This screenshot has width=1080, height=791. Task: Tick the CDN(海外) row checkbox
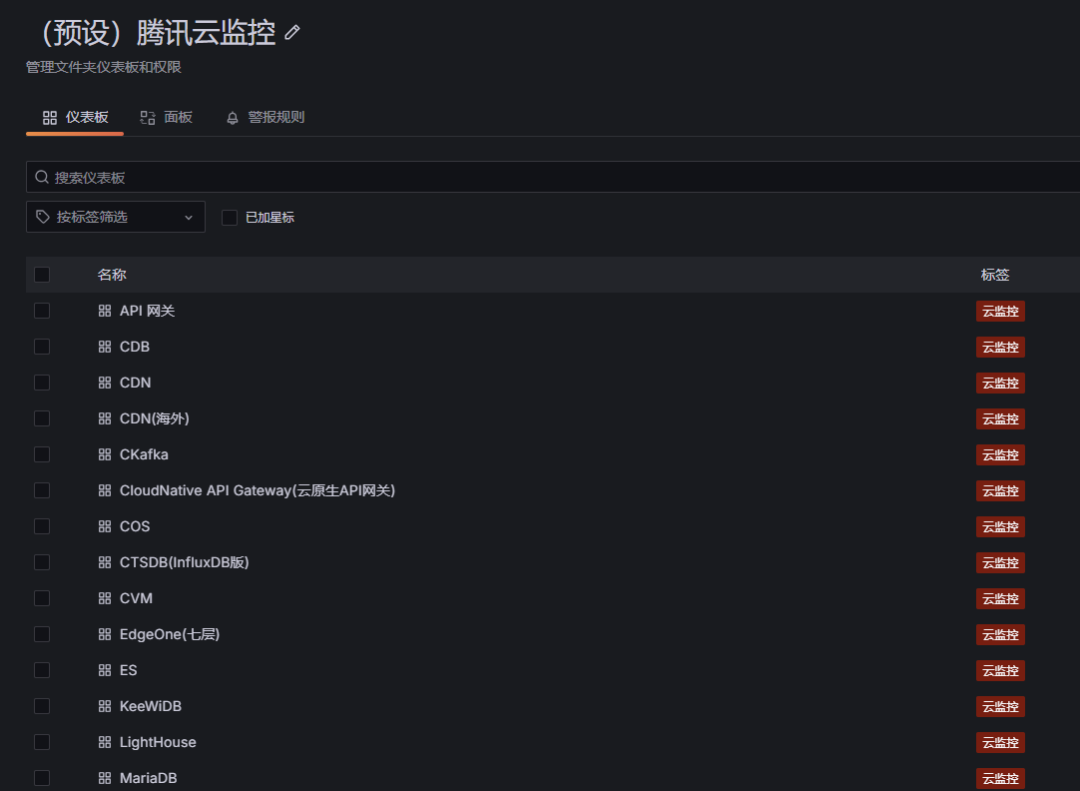pos(42,418)
